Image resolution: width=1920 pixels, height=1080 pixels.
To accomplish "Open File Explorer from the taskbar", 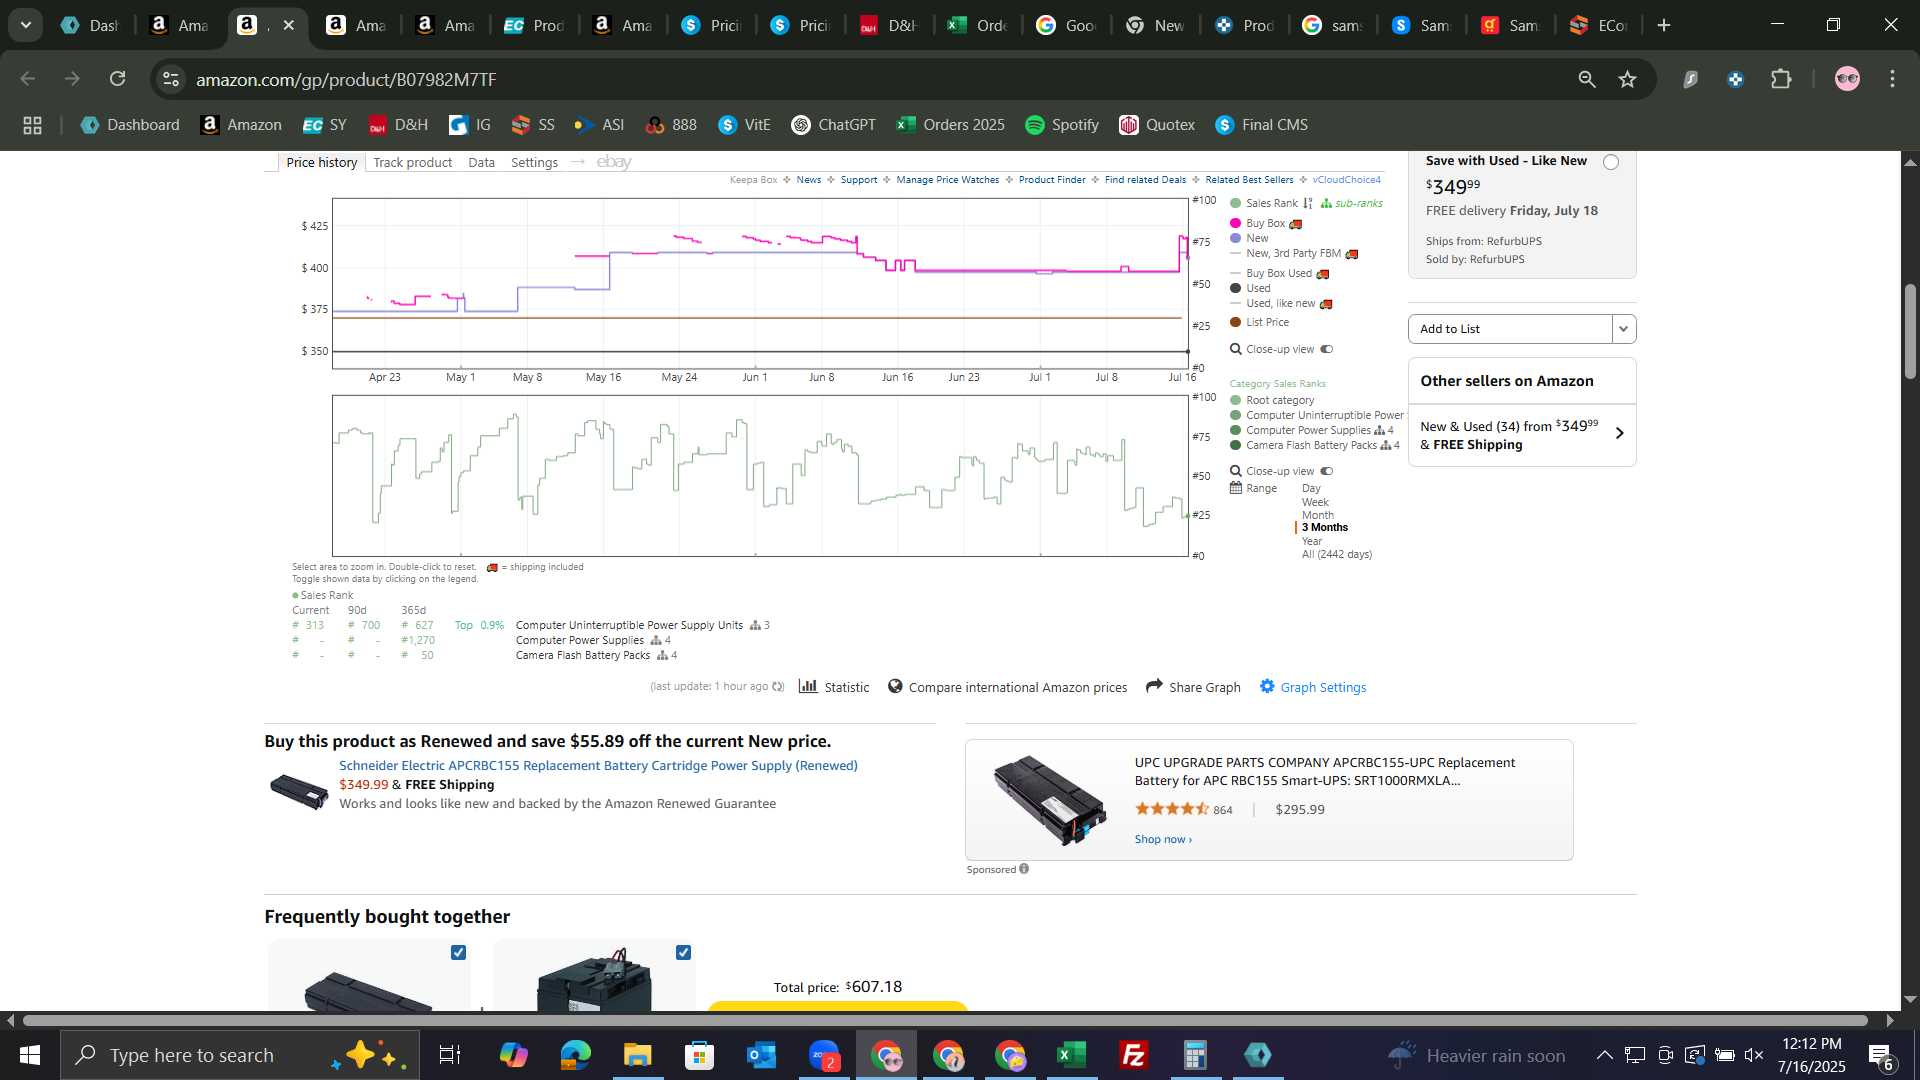I will (x=637, y=1055).
